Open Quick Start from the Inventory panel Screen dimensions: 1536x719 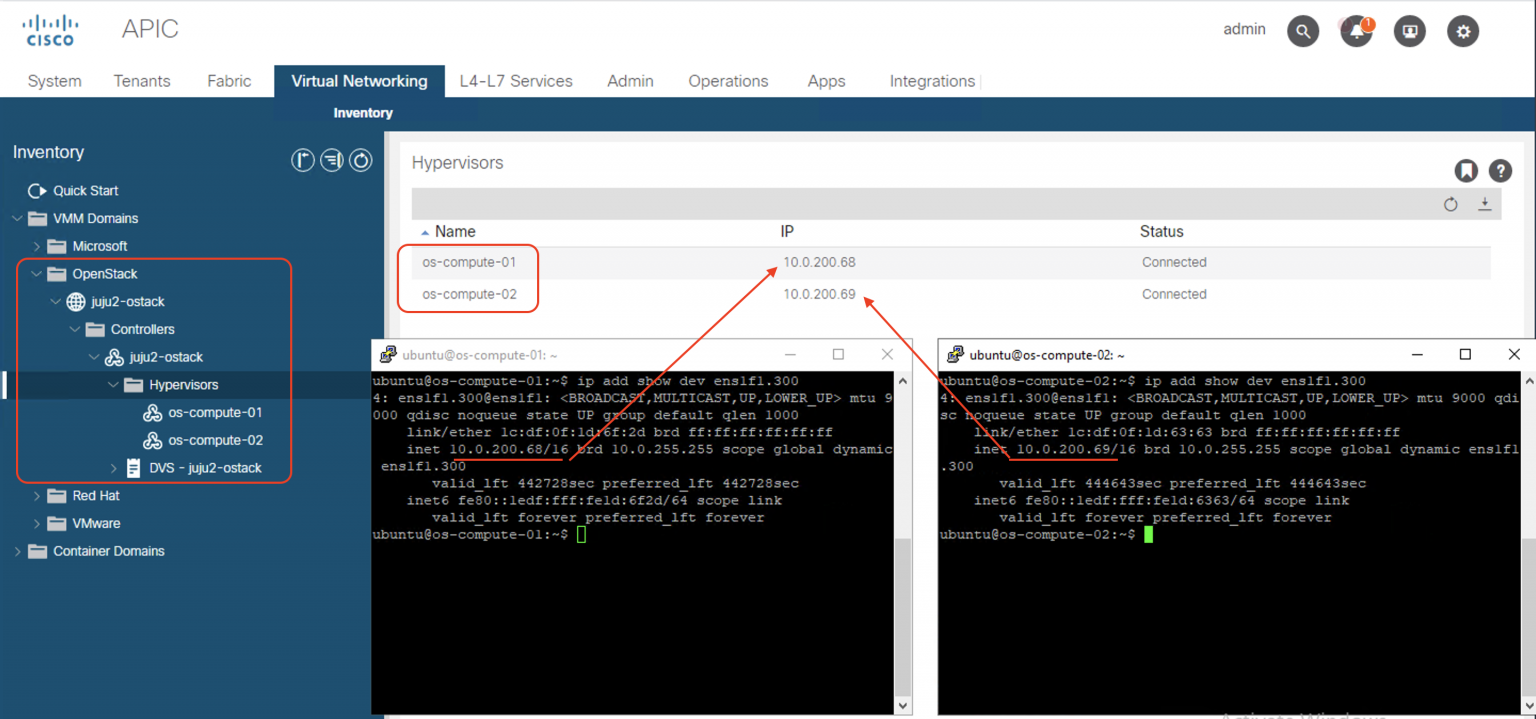84,190
